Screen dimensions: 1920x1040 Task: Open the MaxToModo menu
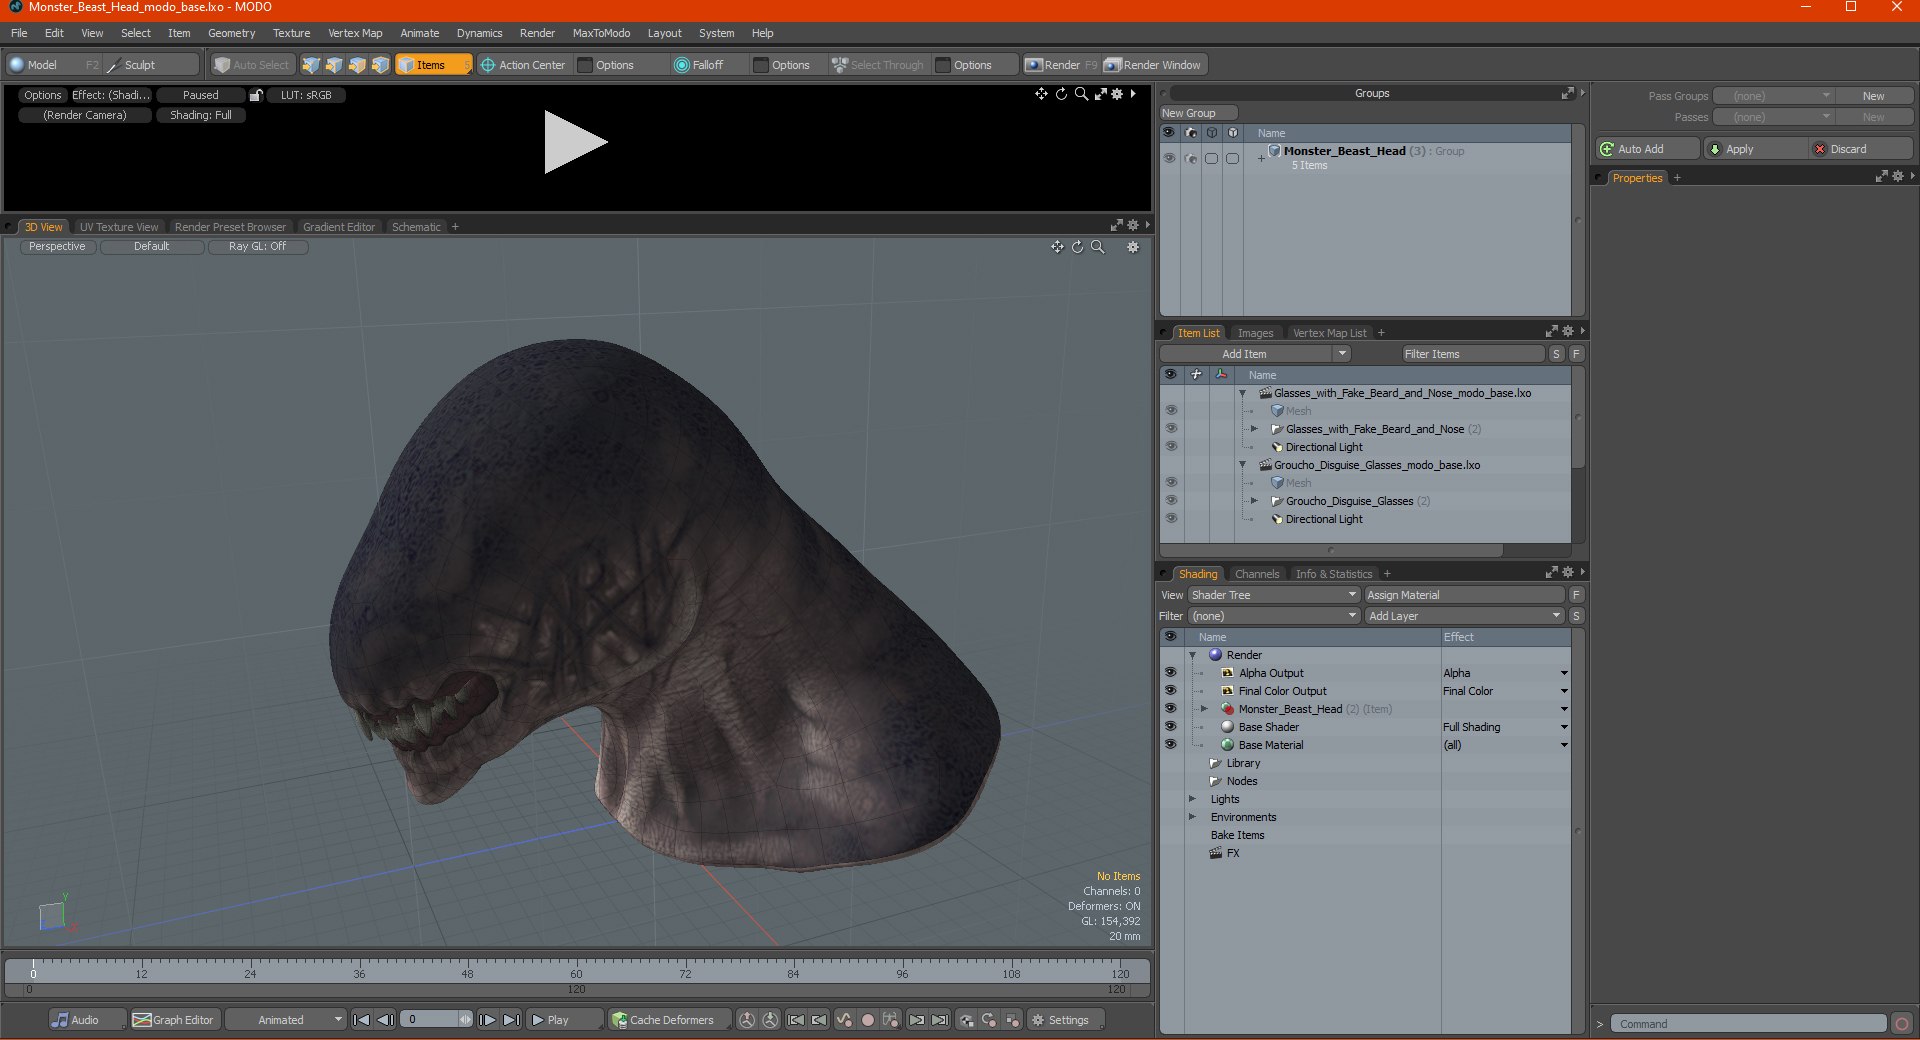pos(601,33)
